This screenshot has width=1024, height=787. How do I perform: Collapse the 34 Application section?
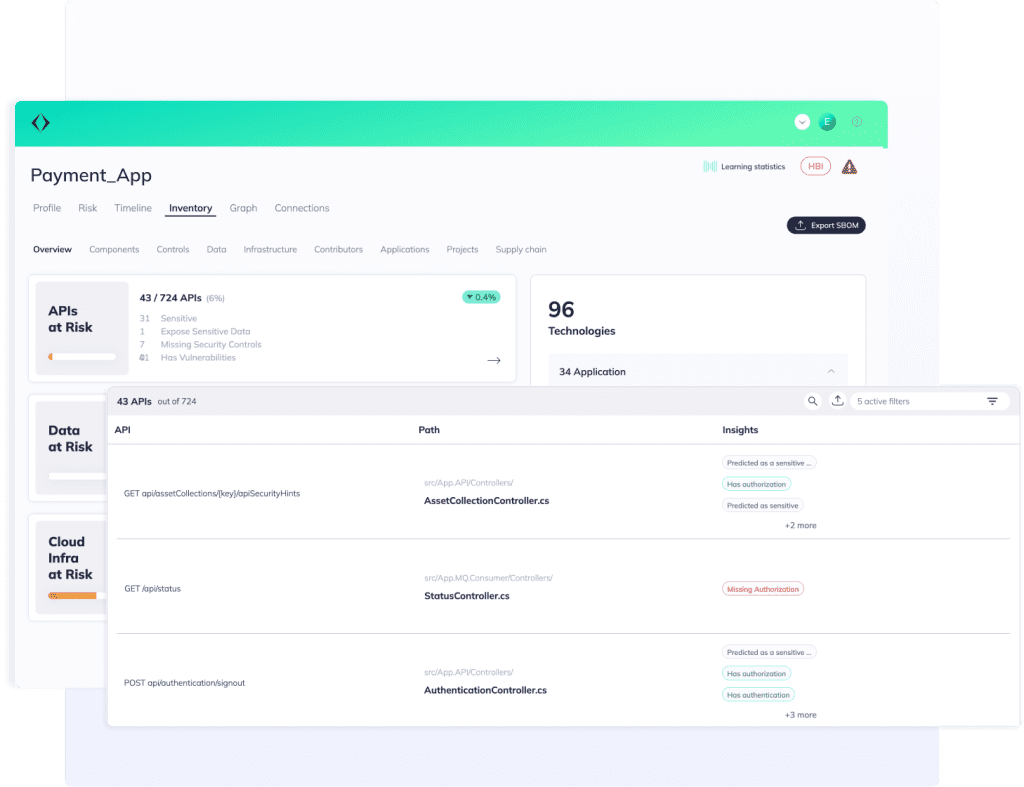(x=830, y=372)
